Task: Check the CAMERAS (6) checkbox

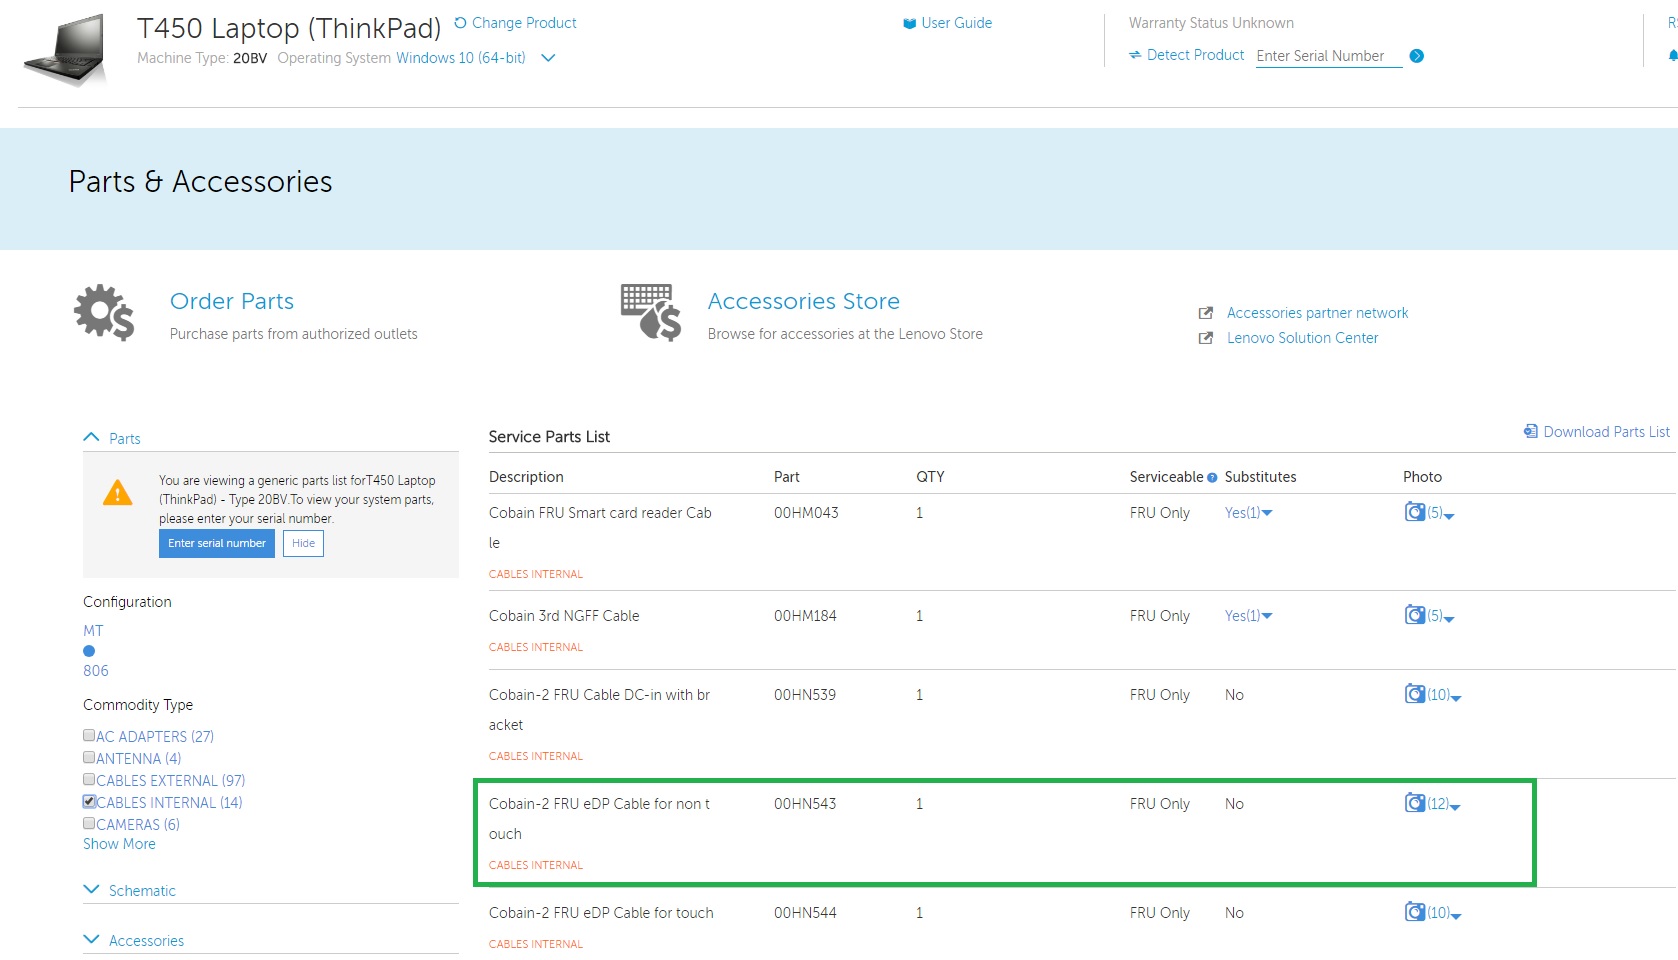Action: pos(89,823)
